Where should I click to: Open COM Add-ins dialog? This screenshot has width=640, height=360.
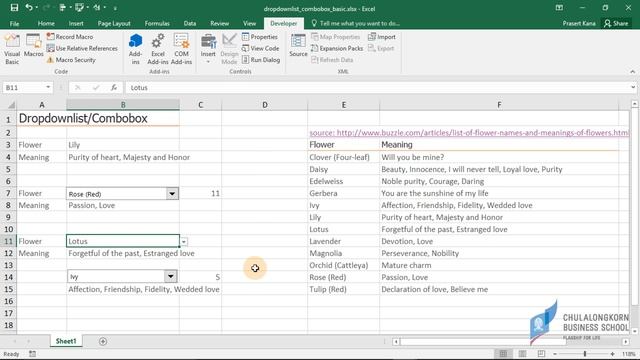click(181, 49)
